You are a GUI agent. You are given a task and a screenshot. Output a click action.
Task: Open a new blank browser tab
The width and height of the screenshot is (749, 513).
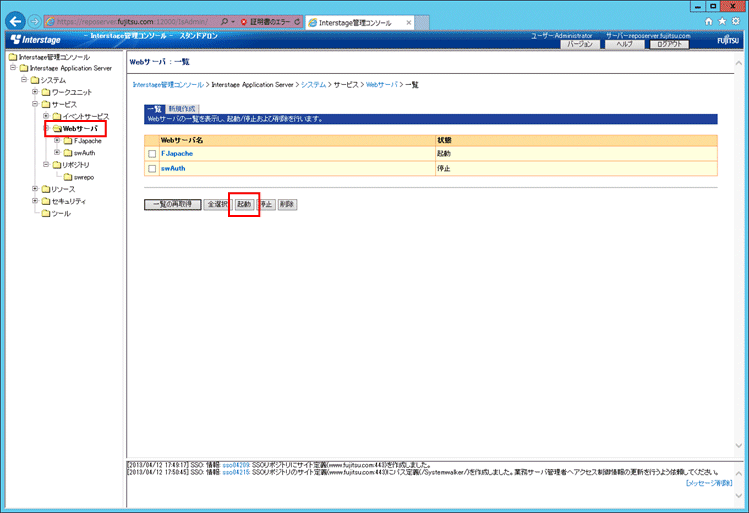click(x=421, y=22)
